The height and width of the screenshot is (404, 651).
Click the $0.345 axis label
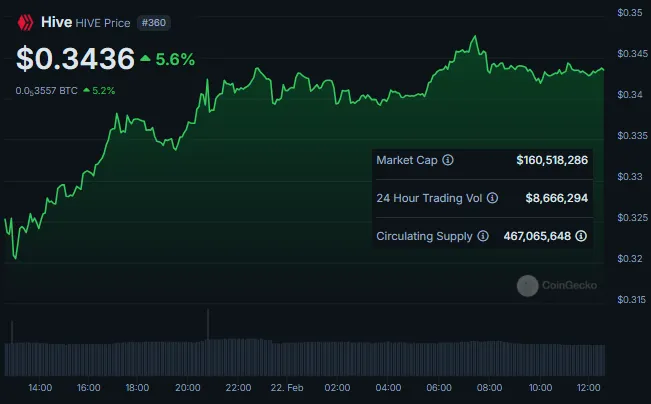click(632, 54)
